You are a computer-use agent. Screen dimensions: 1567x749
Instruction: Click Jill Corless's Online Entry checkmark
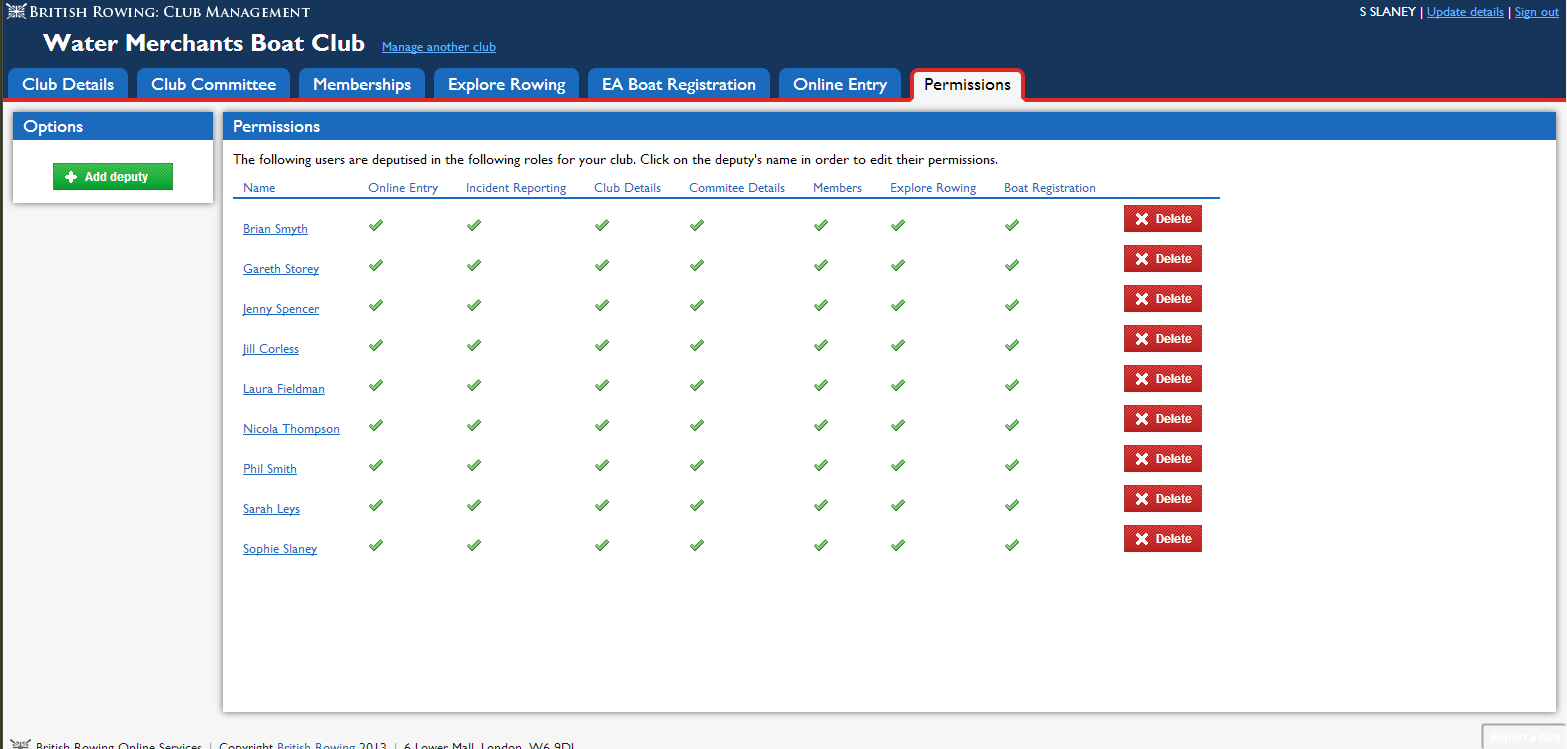point(376,345)
